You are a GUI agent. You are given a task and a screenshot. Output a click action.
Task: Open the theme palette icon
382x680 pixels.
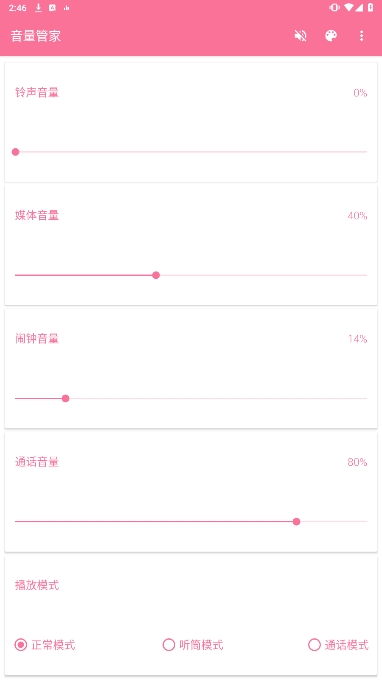[331, 36]
